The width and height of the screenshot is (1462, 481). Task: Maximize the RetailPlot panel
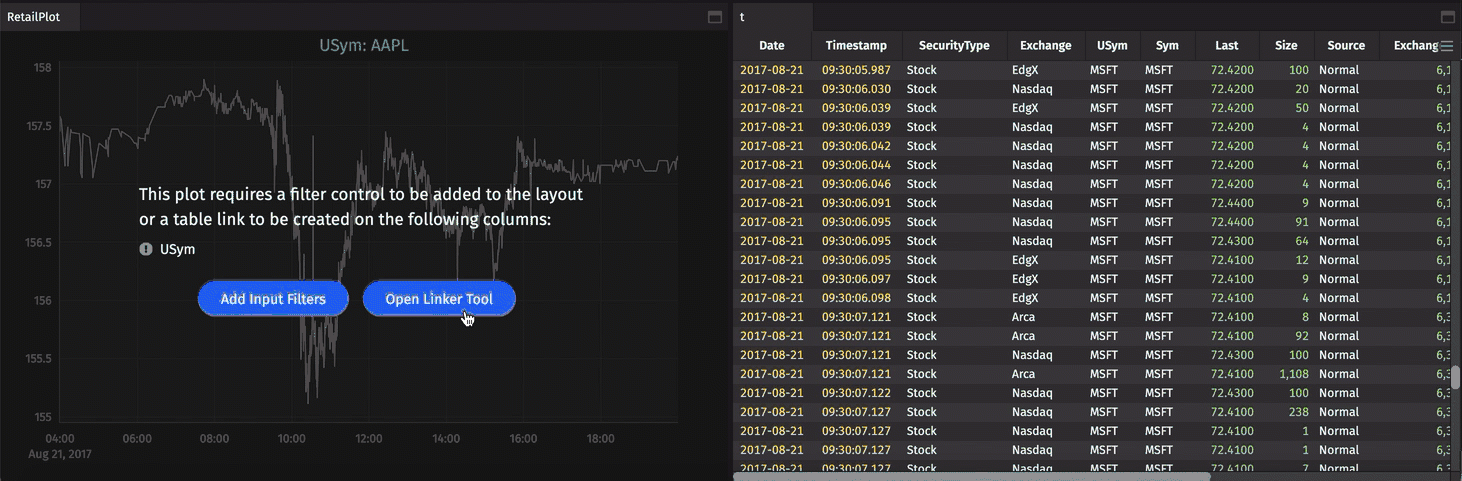714,17
